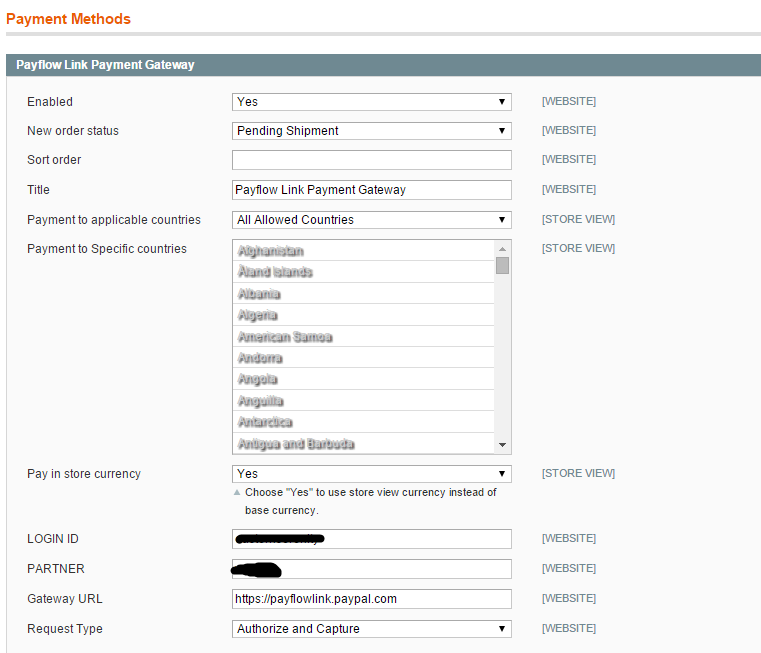Screen dimensions: 761x653
Task: Click the New order status label
Action: tap(73, 131)
